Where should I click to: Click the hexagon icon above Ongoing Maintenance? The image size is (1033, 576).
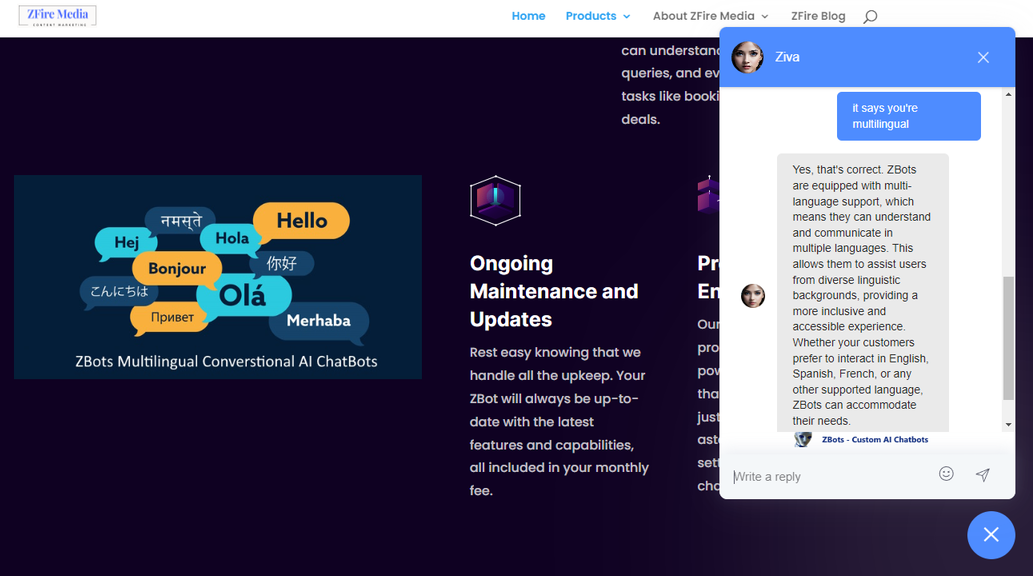[x=495, y=200]
